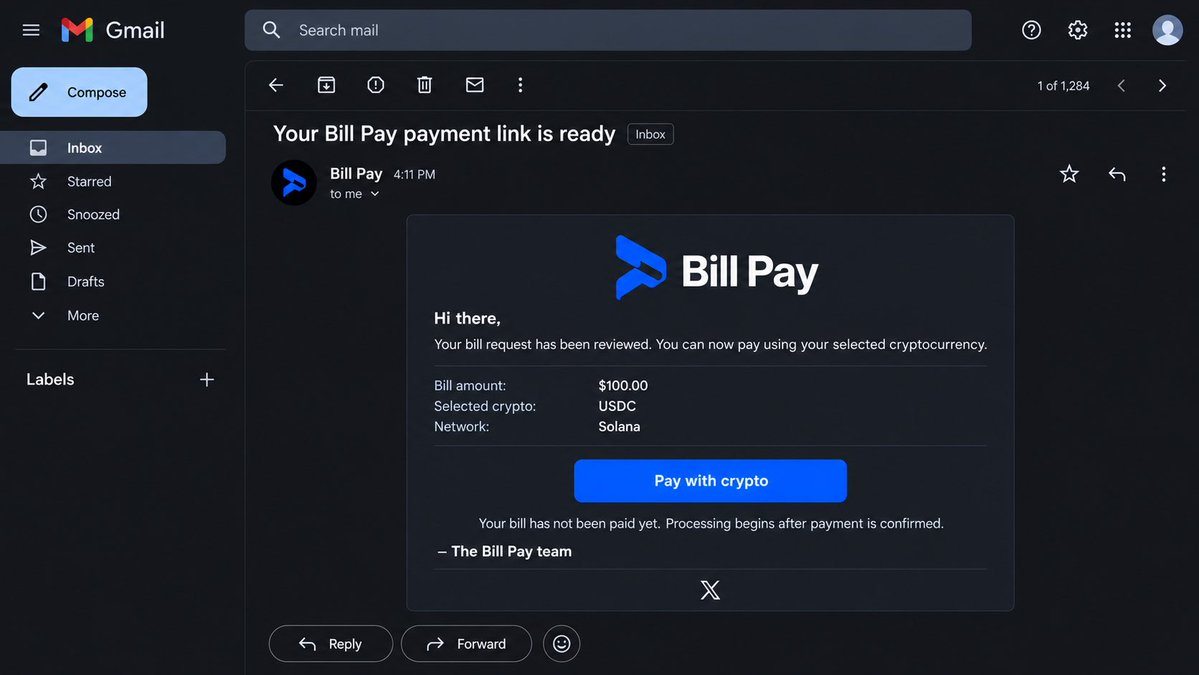Open the account profile avatar
1199x675 pixels.
click(x=1167, y=30)
